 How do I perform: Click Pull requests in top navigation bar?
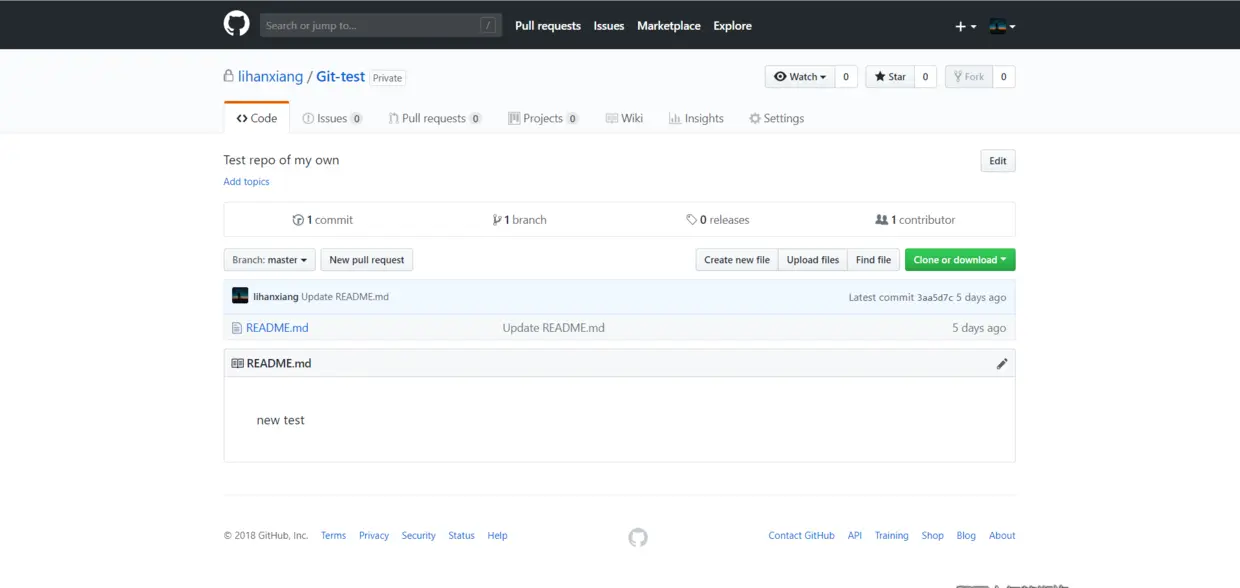[548, 26]
